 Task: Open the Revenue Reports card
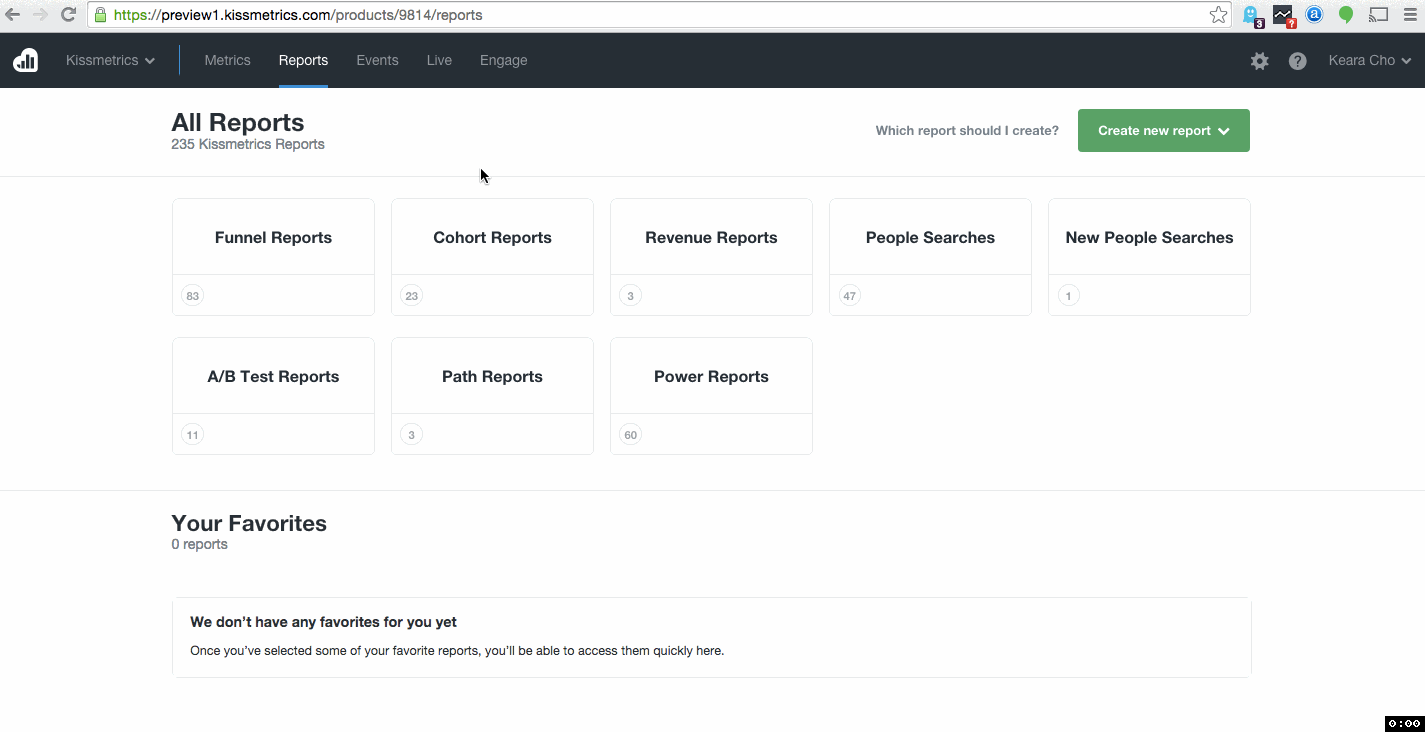711,257
